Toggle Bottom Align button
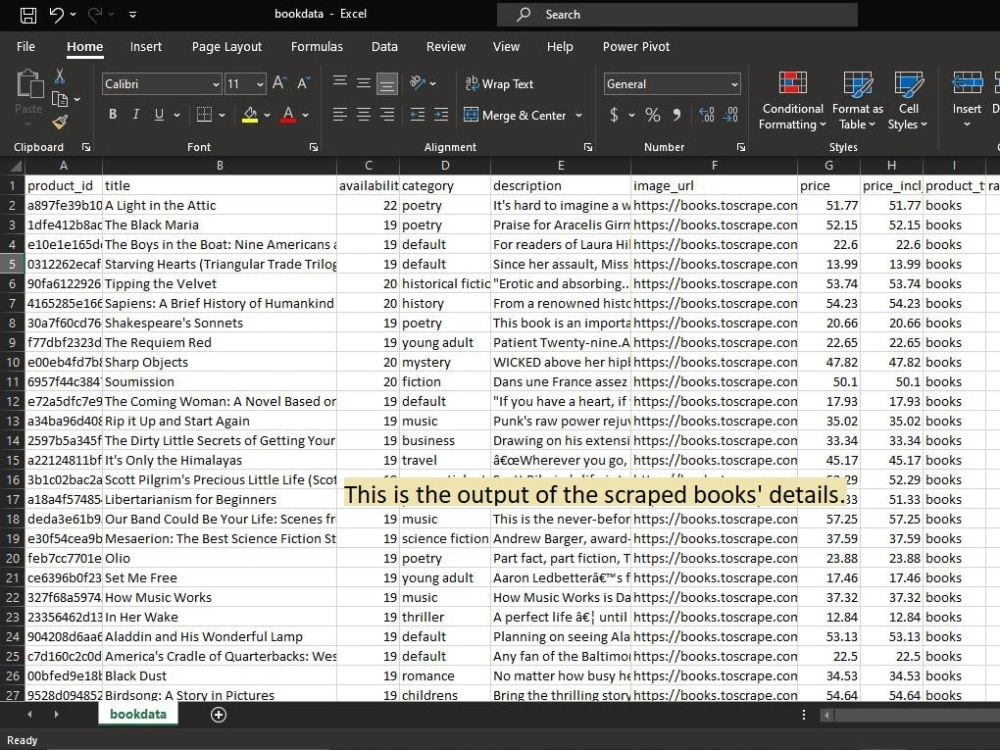The height and width of the screenshot is (750, 1000). pos(386,84)
